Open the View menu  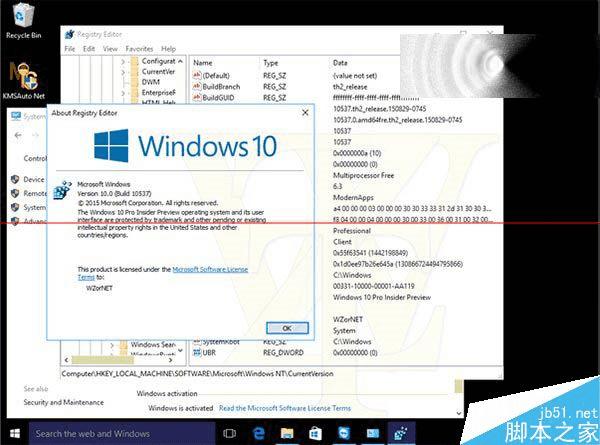[x=110, y=49]
